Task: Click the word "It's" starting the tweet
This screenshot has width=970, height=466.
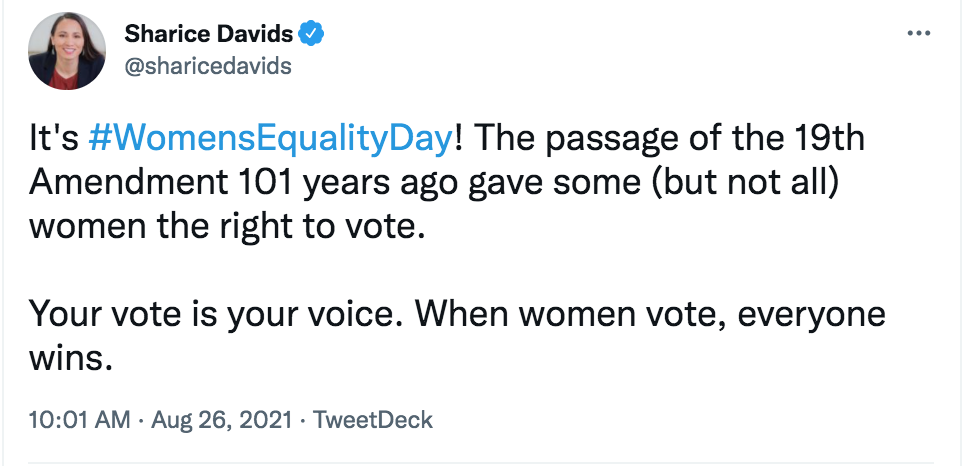Action: tap(54, 139)
